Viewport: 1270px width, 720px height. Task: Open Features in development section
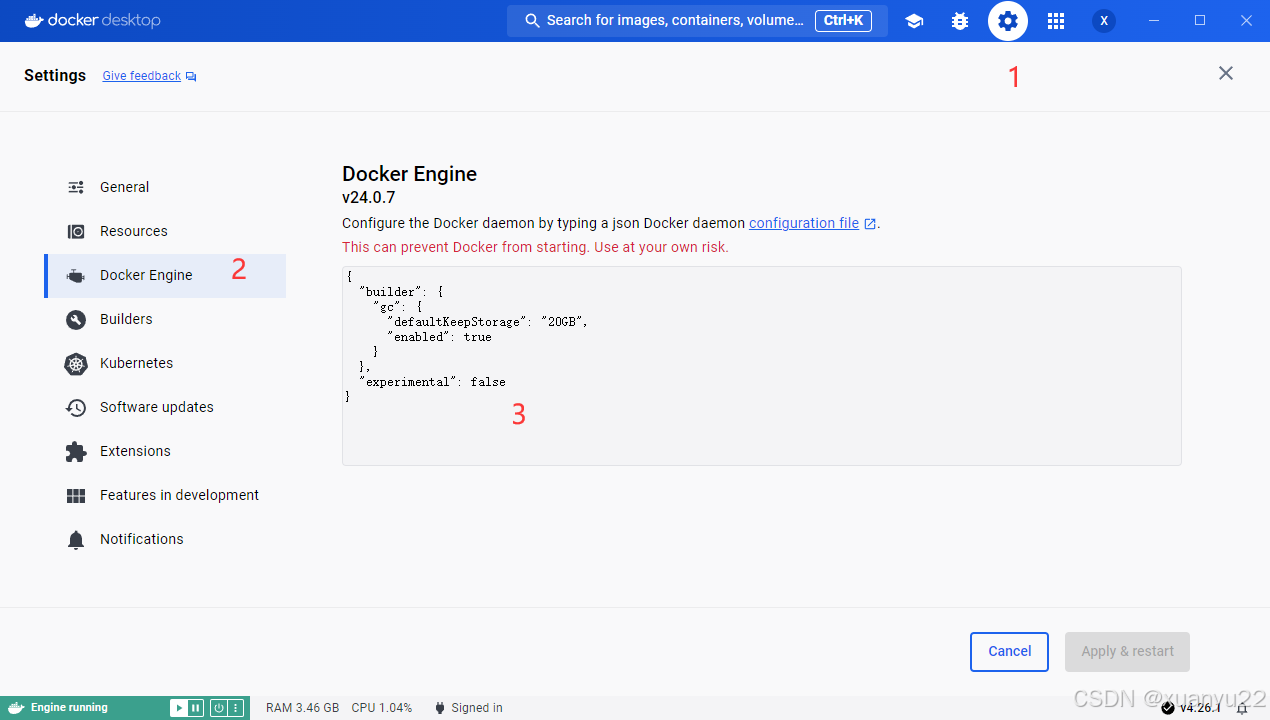coord(165,495)
